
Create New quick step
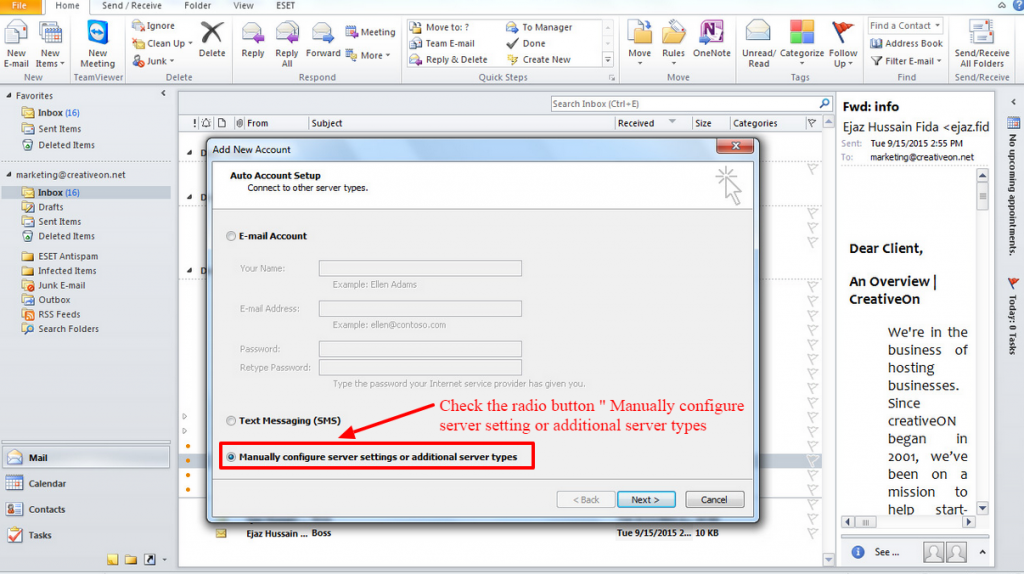[539, 59]
